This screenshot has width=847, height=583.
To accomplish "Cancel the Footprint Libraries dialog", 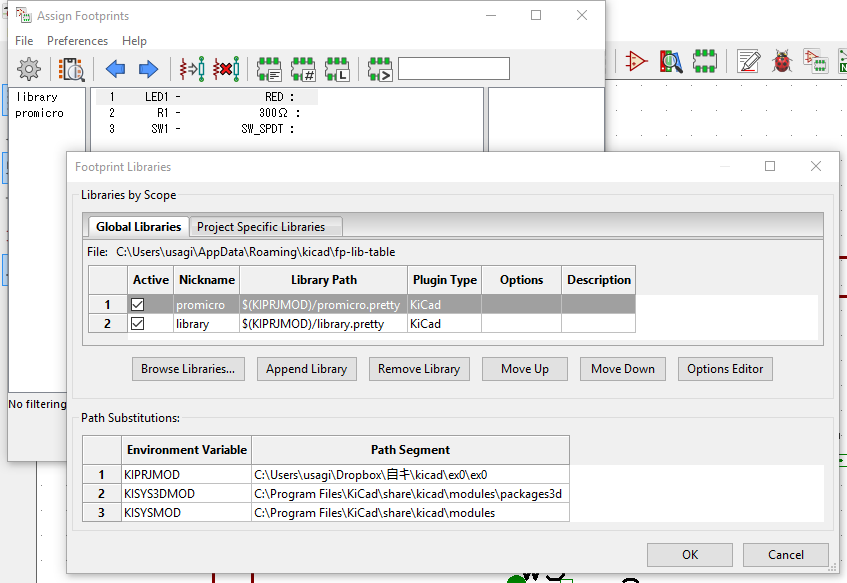I will coord(785,555).
